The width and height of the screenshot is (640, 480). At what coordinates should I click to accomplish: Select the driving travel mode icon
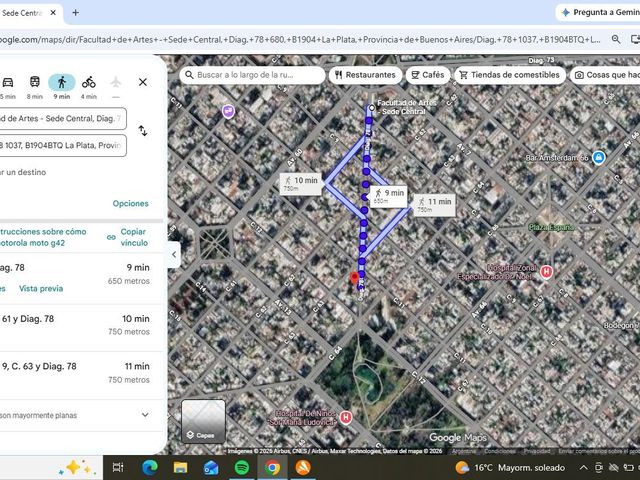click(8, 82)
